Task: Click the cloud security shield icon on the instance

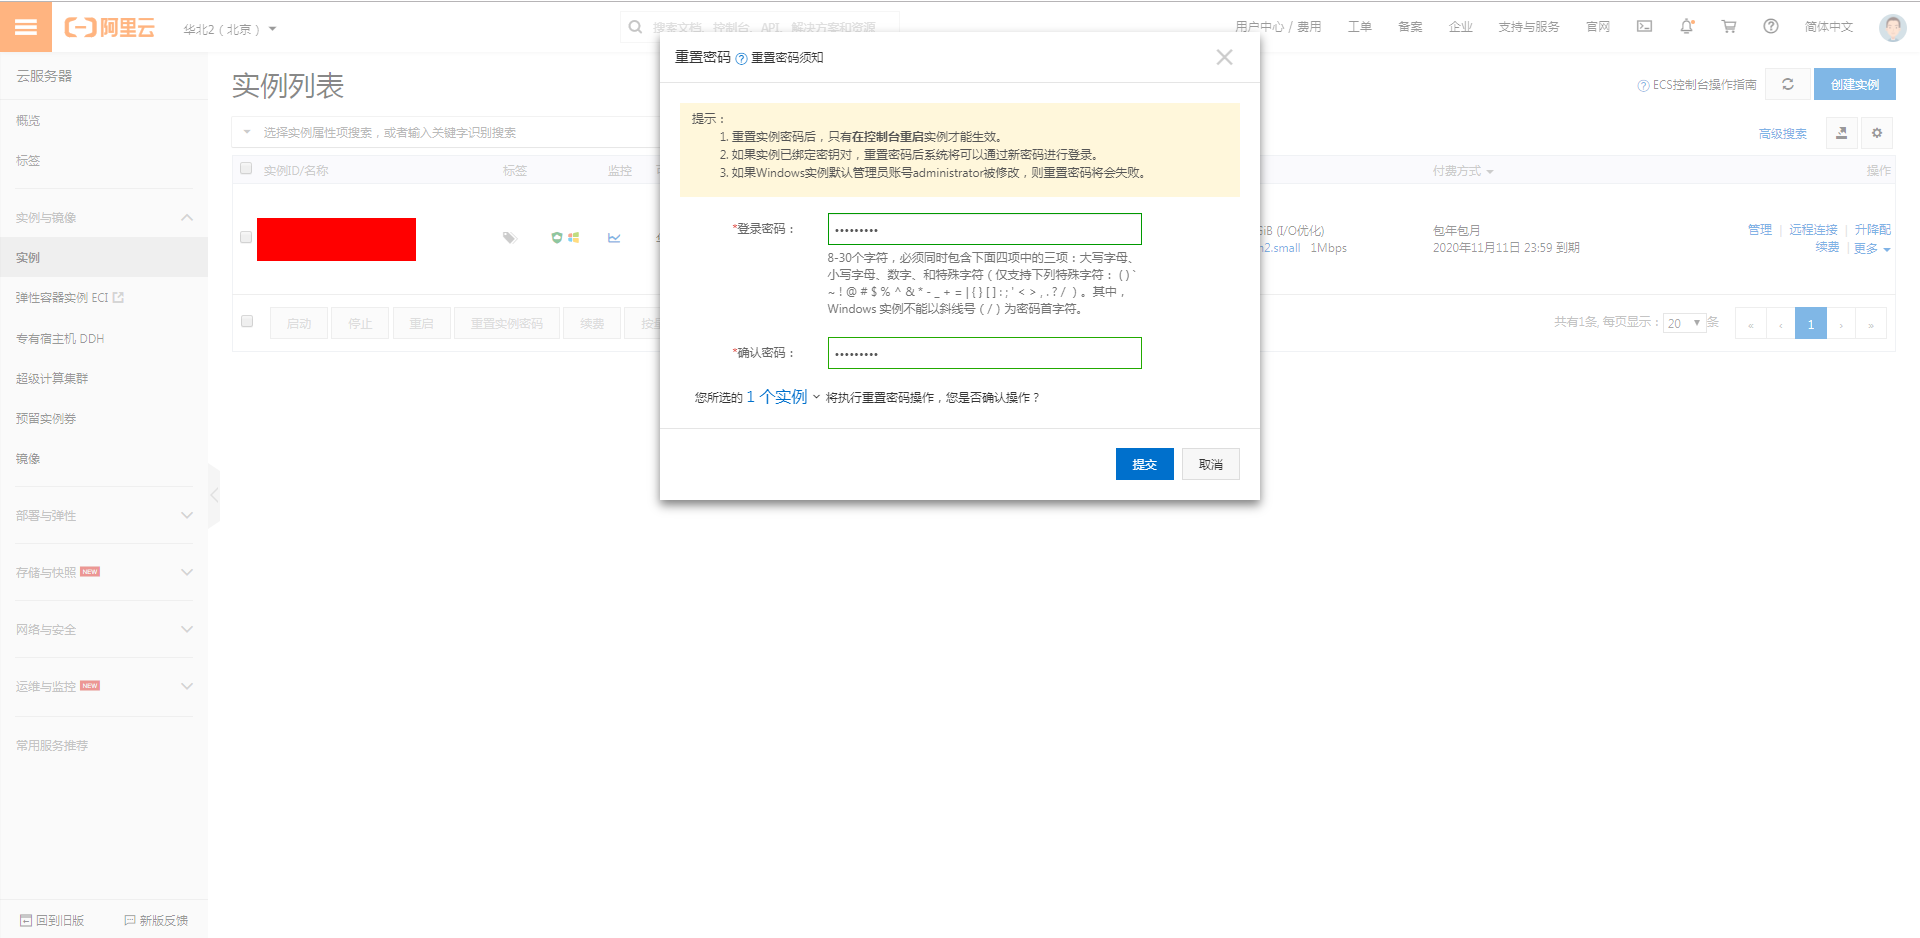Action: tap(557, 238)
